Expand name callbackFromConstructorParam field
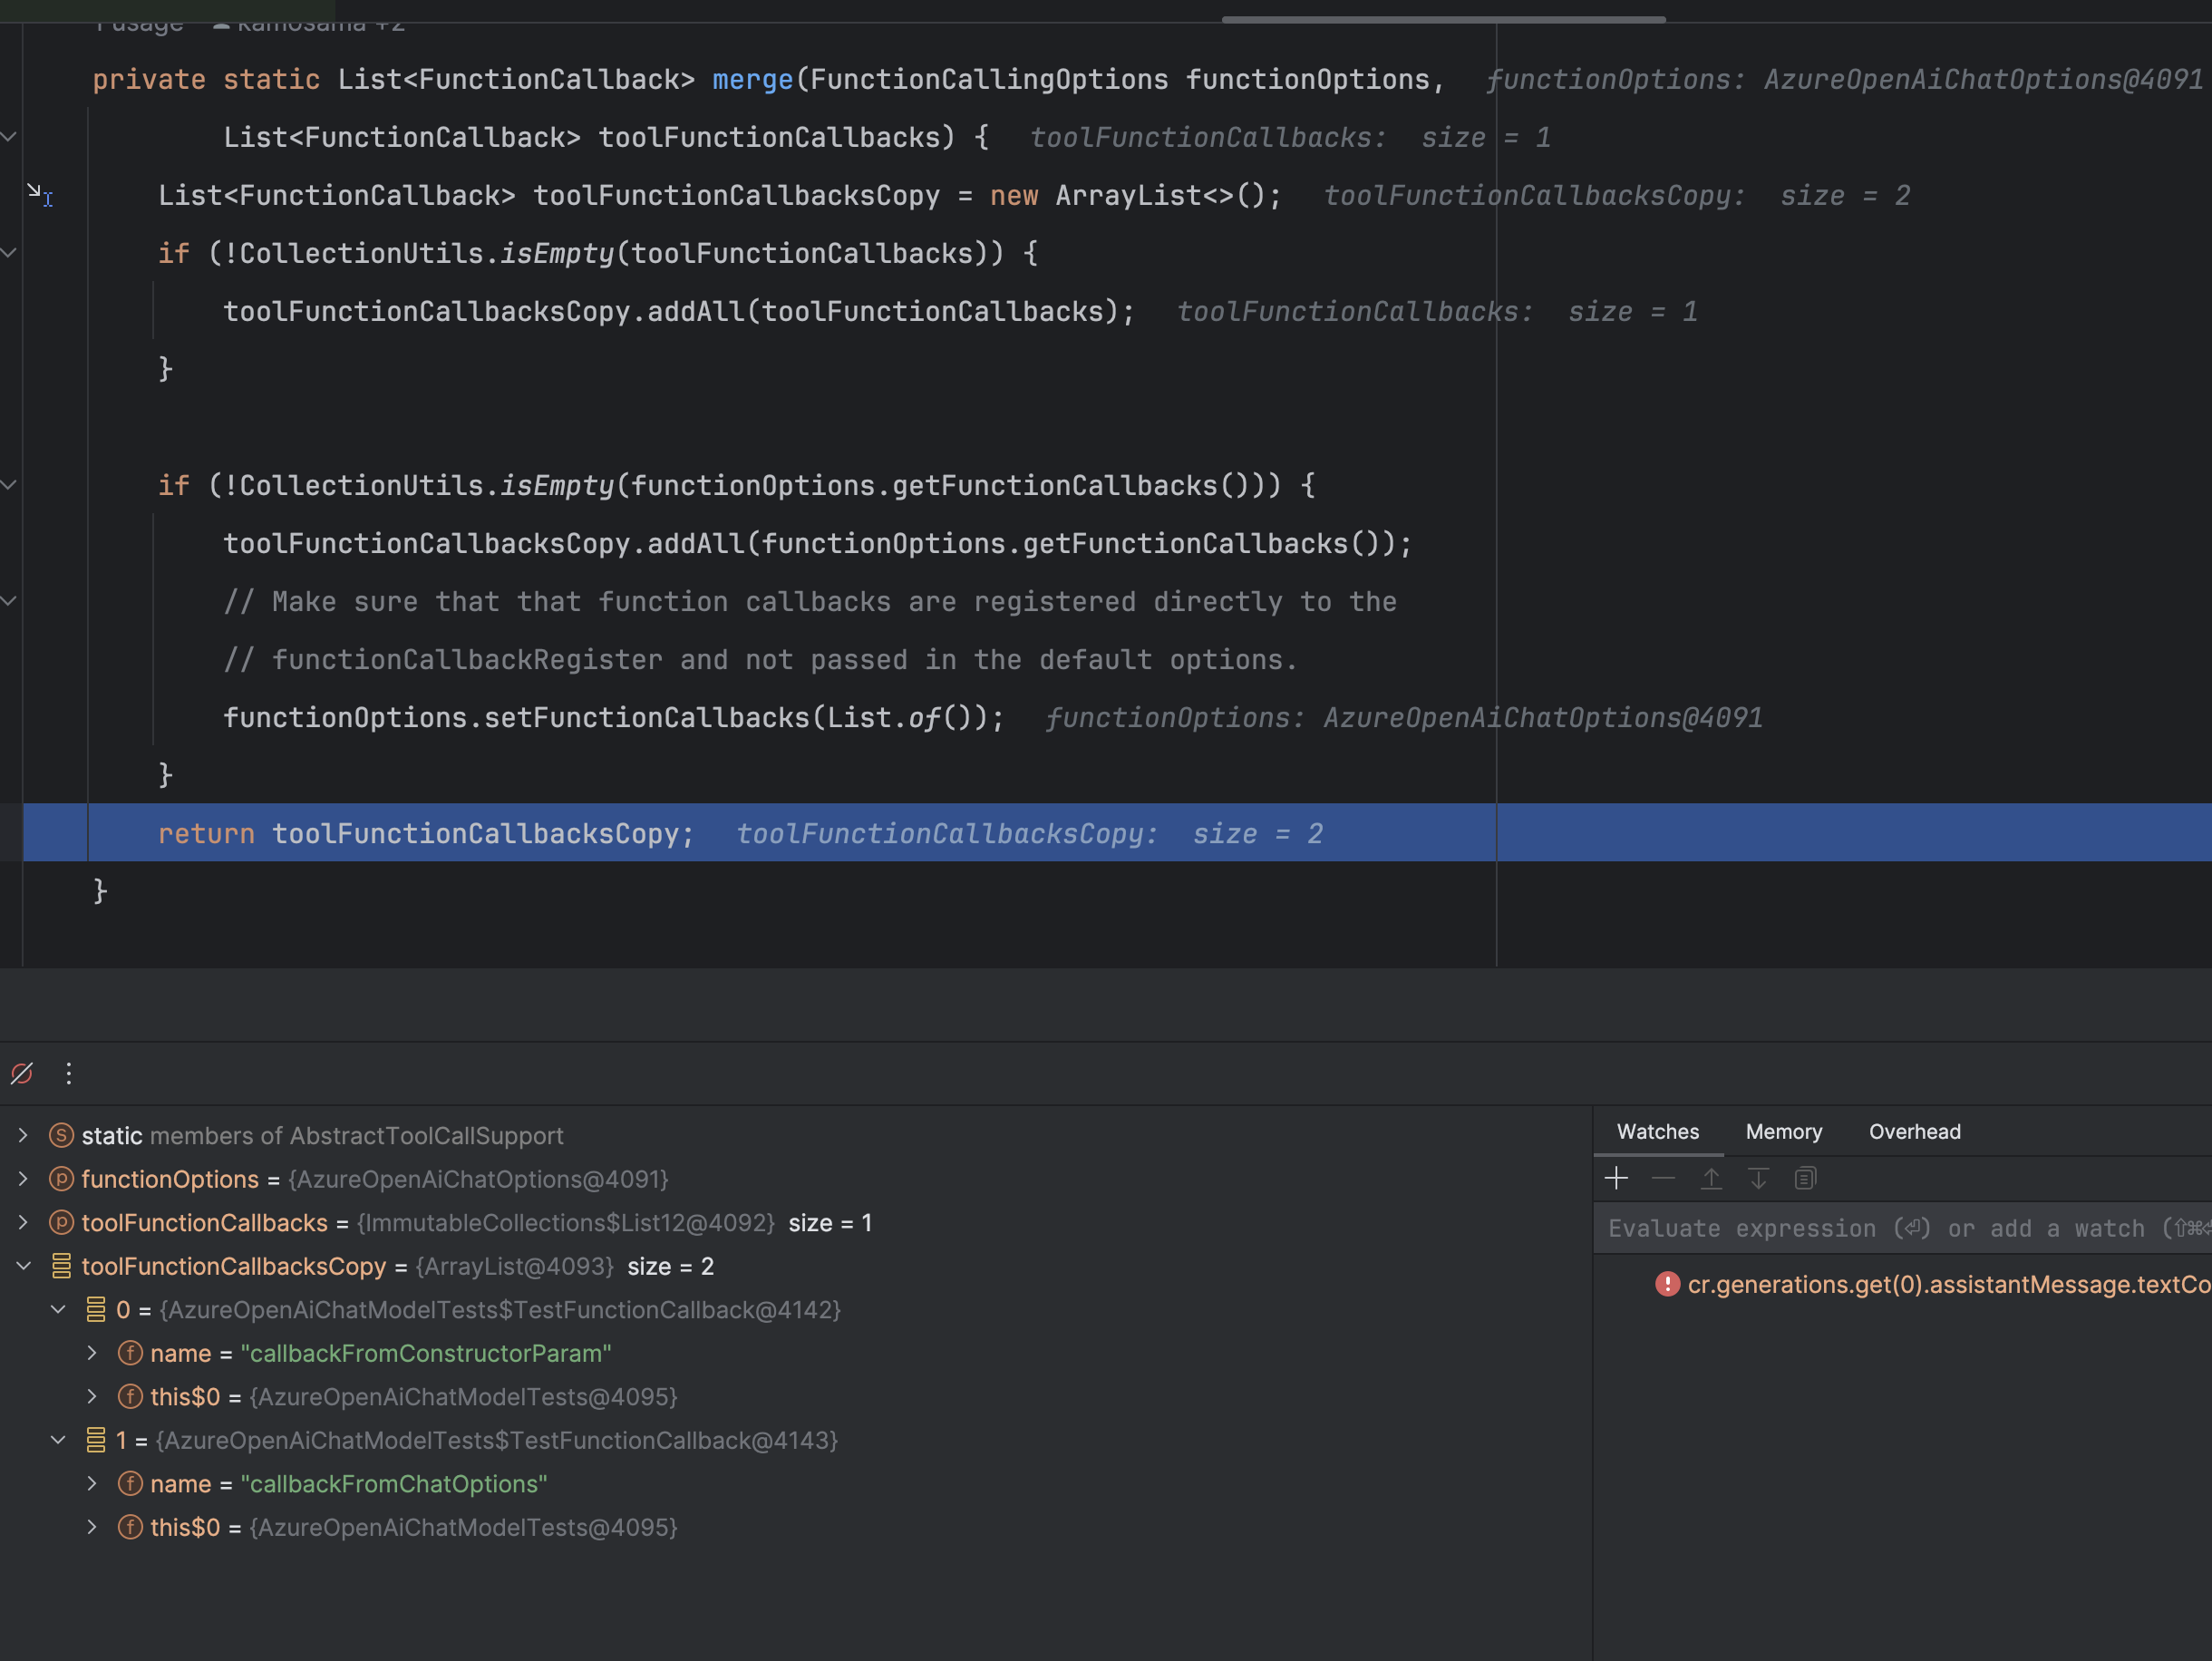 pos(92,1353)
